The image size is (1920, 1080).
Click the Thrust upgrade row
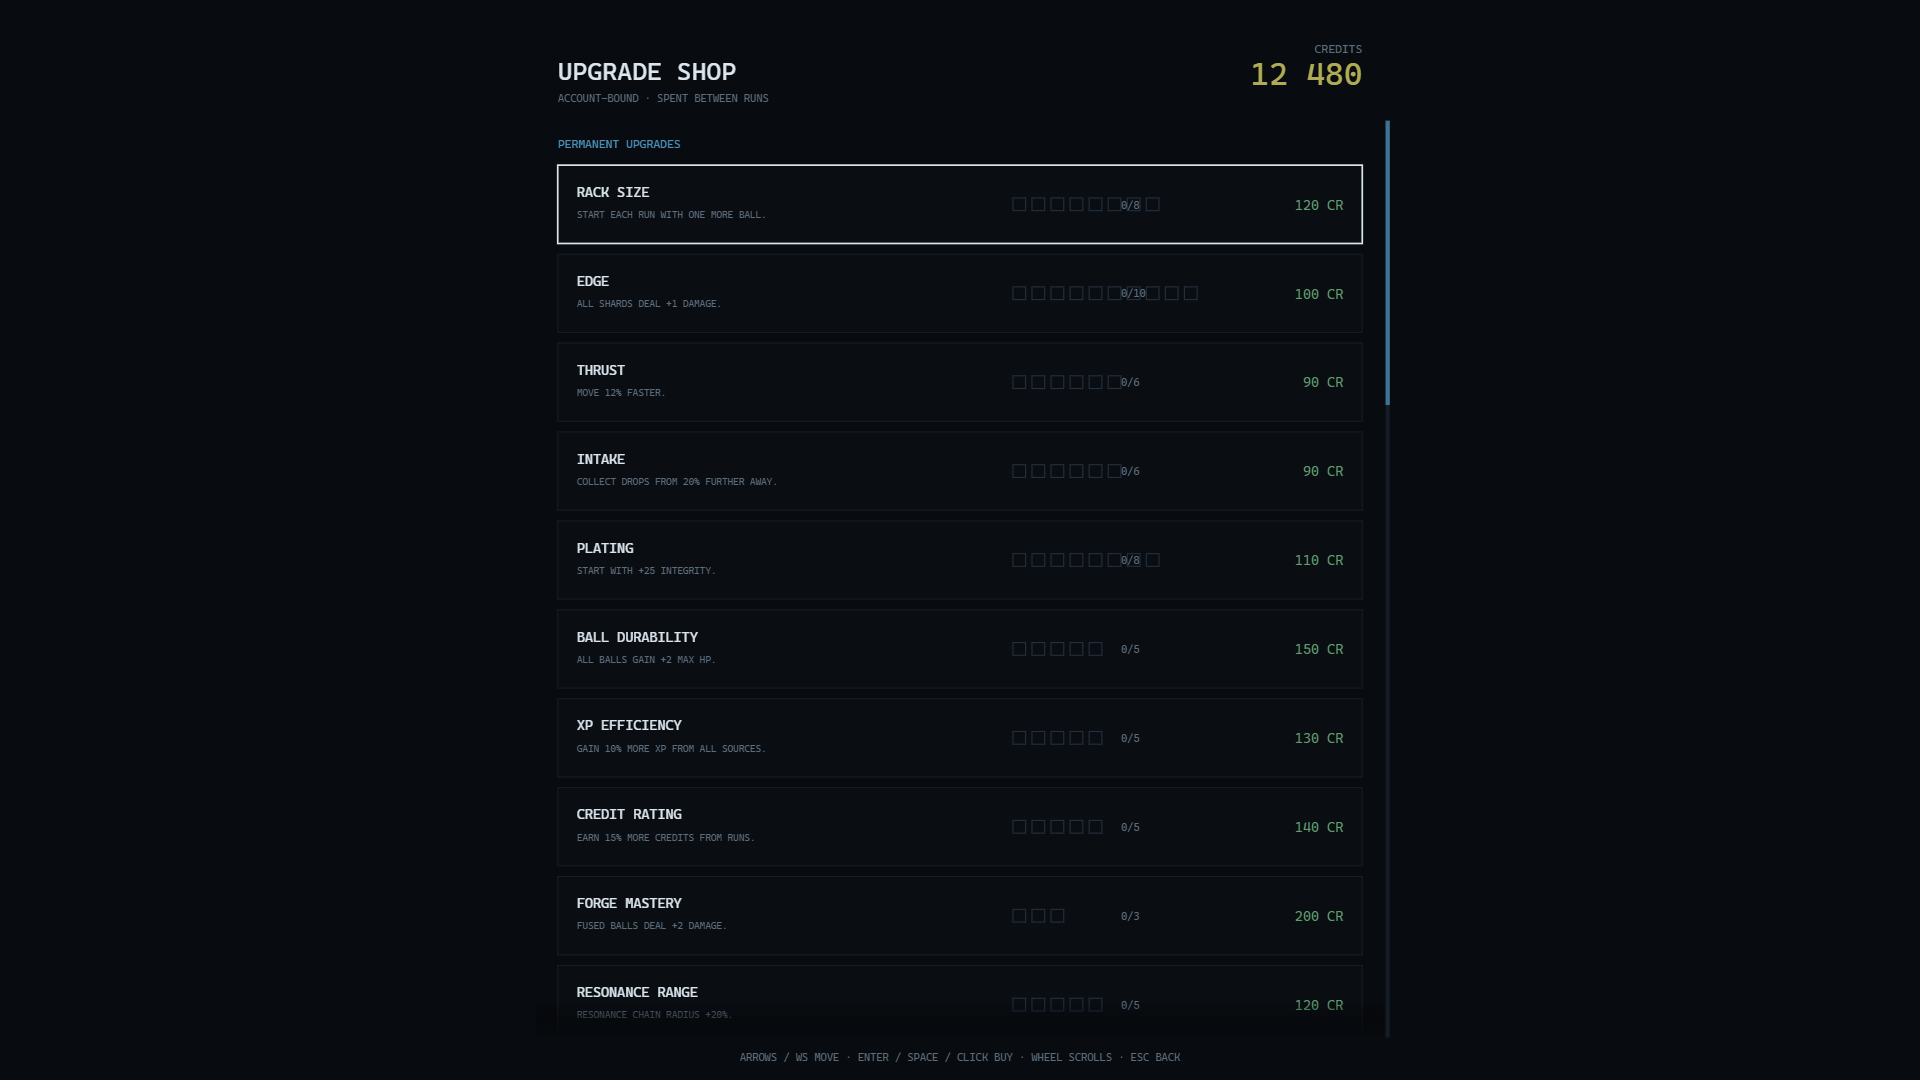pos(960,382)
